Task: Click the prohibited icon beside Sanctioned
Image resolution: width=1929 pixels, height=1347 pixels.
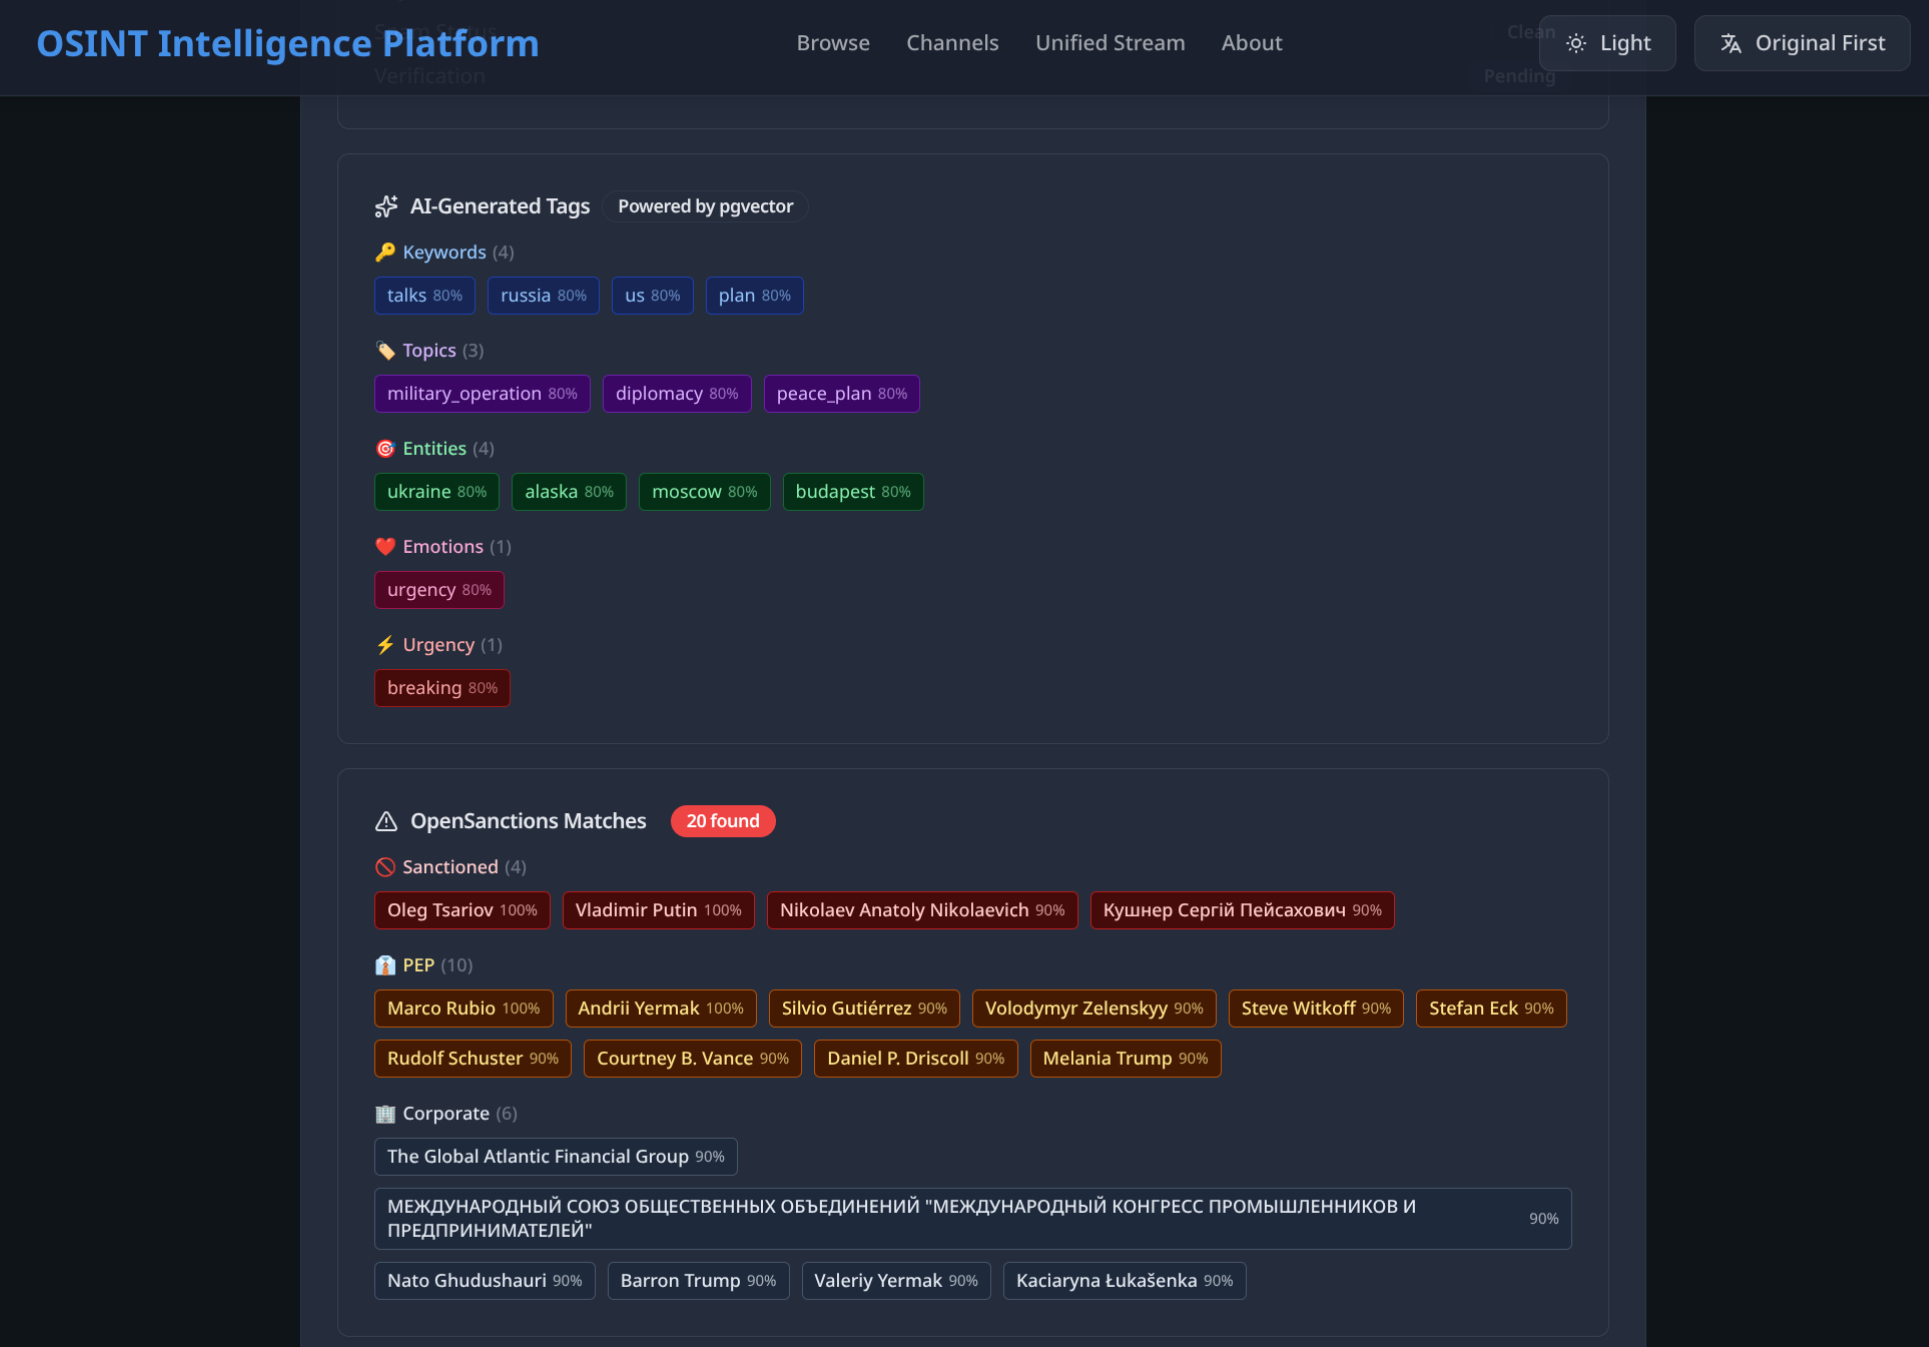Action: pos(385,867)
